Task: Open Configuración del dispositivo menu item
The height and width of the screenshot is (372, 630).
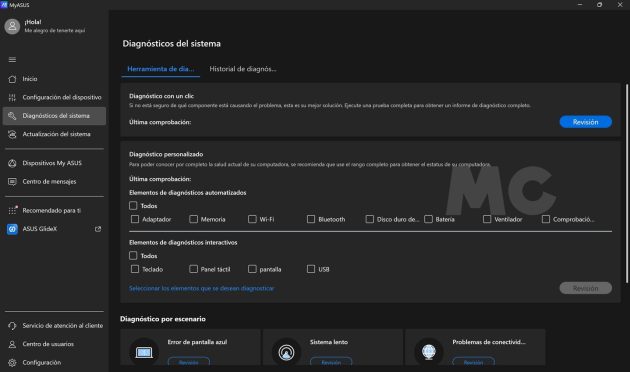Action: coord(54,98)
